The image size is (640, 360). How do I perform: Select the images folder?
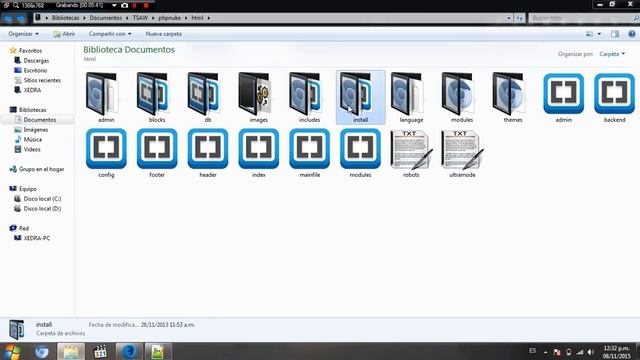[x=255, y=94]
